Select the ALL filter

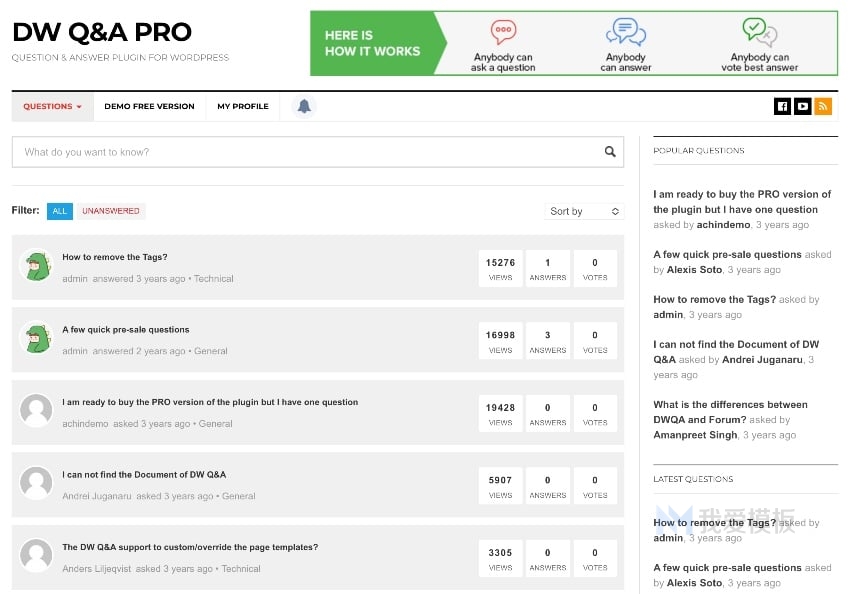coord(60,211)
